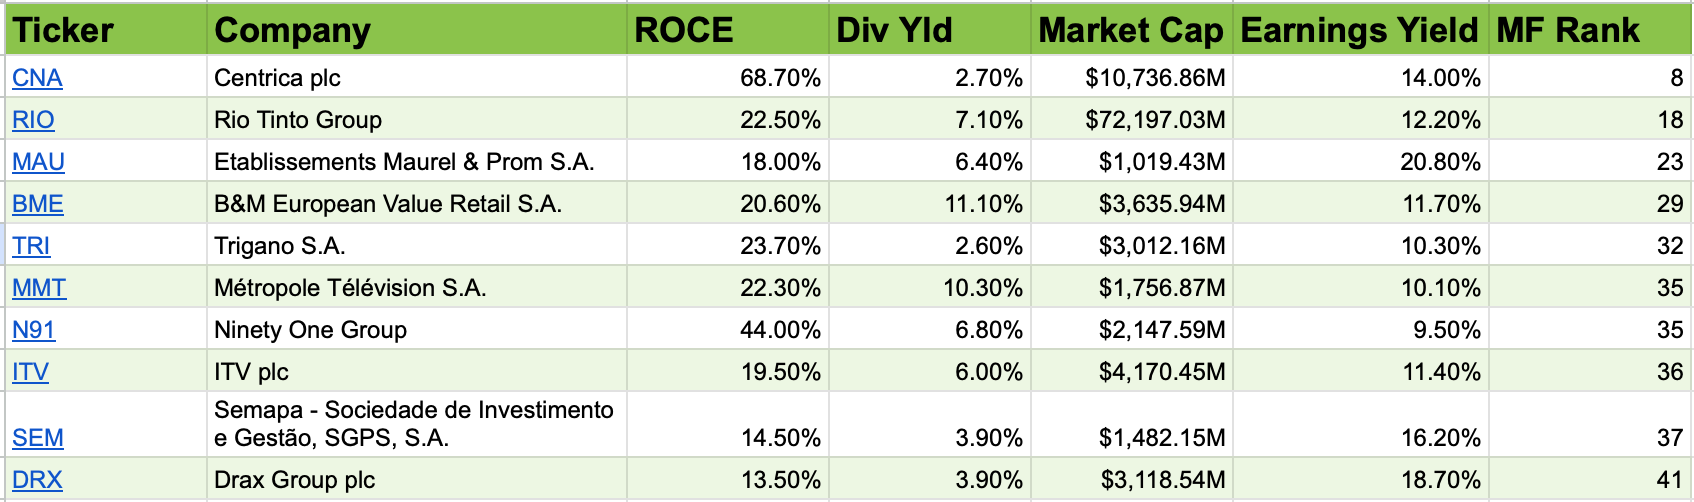Click the Market Cap header cell
1694x502 pixels.
1130,30
